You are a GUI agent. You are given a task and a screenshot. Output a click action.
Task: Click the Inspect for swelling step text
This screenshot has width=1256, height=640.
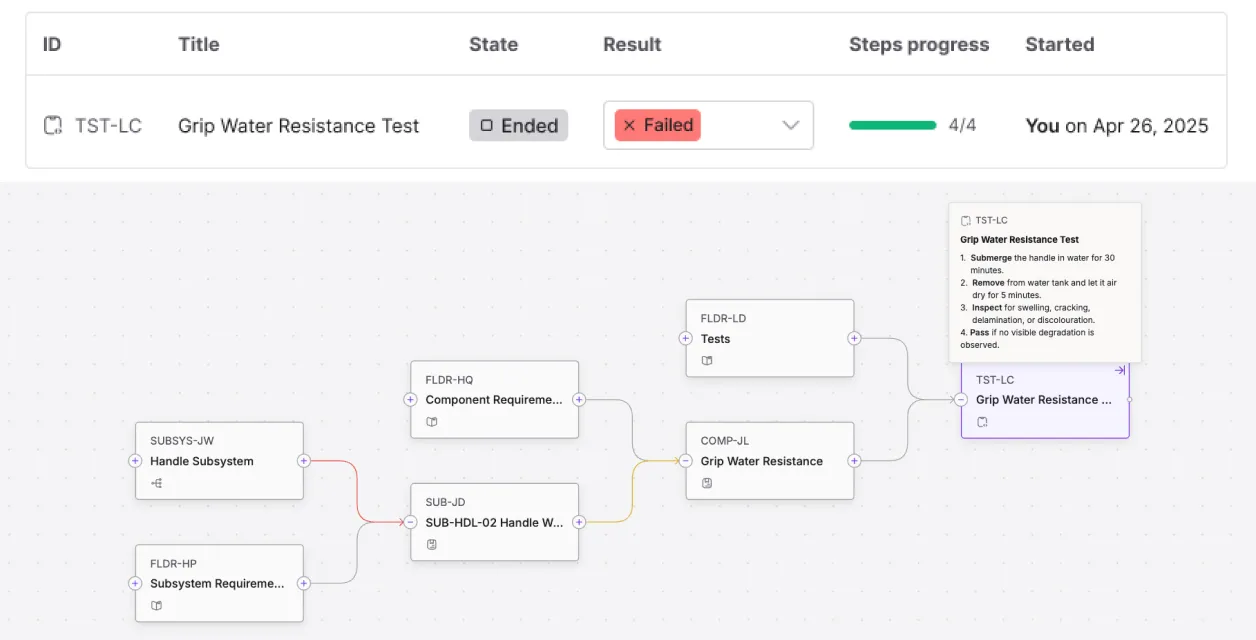(x=1029, y=314)
